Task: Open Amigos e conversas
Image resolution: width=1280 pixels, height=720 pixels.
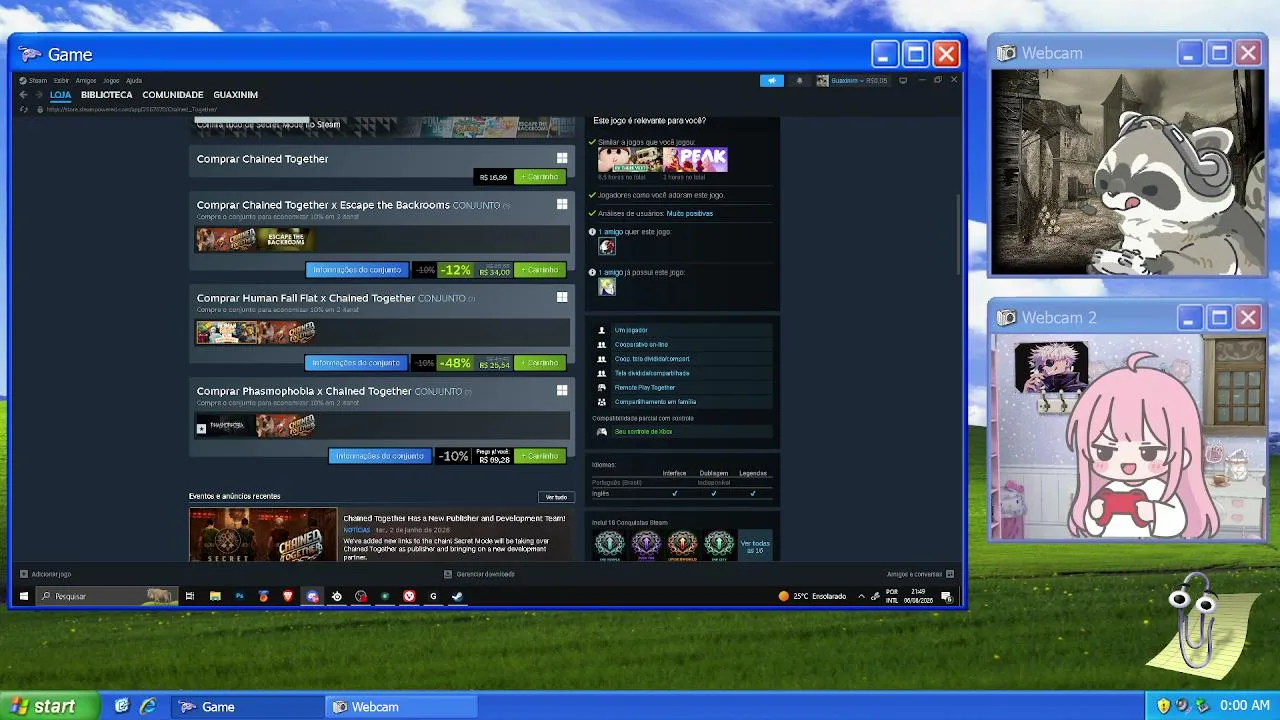Action: [914, 574]
